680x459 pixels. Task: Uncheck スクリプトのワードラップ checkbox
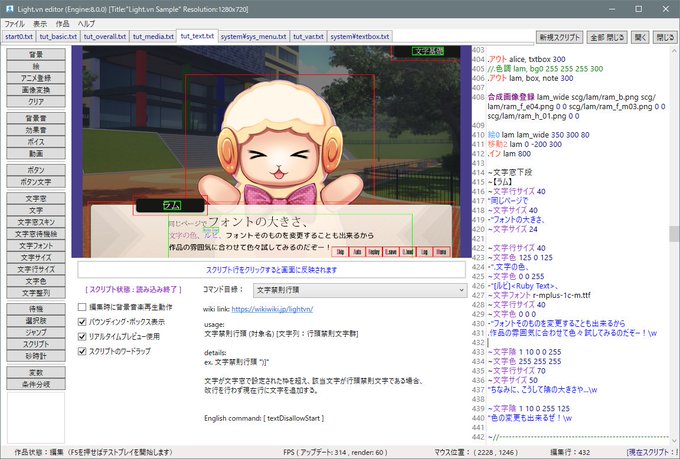click(82, 351)
